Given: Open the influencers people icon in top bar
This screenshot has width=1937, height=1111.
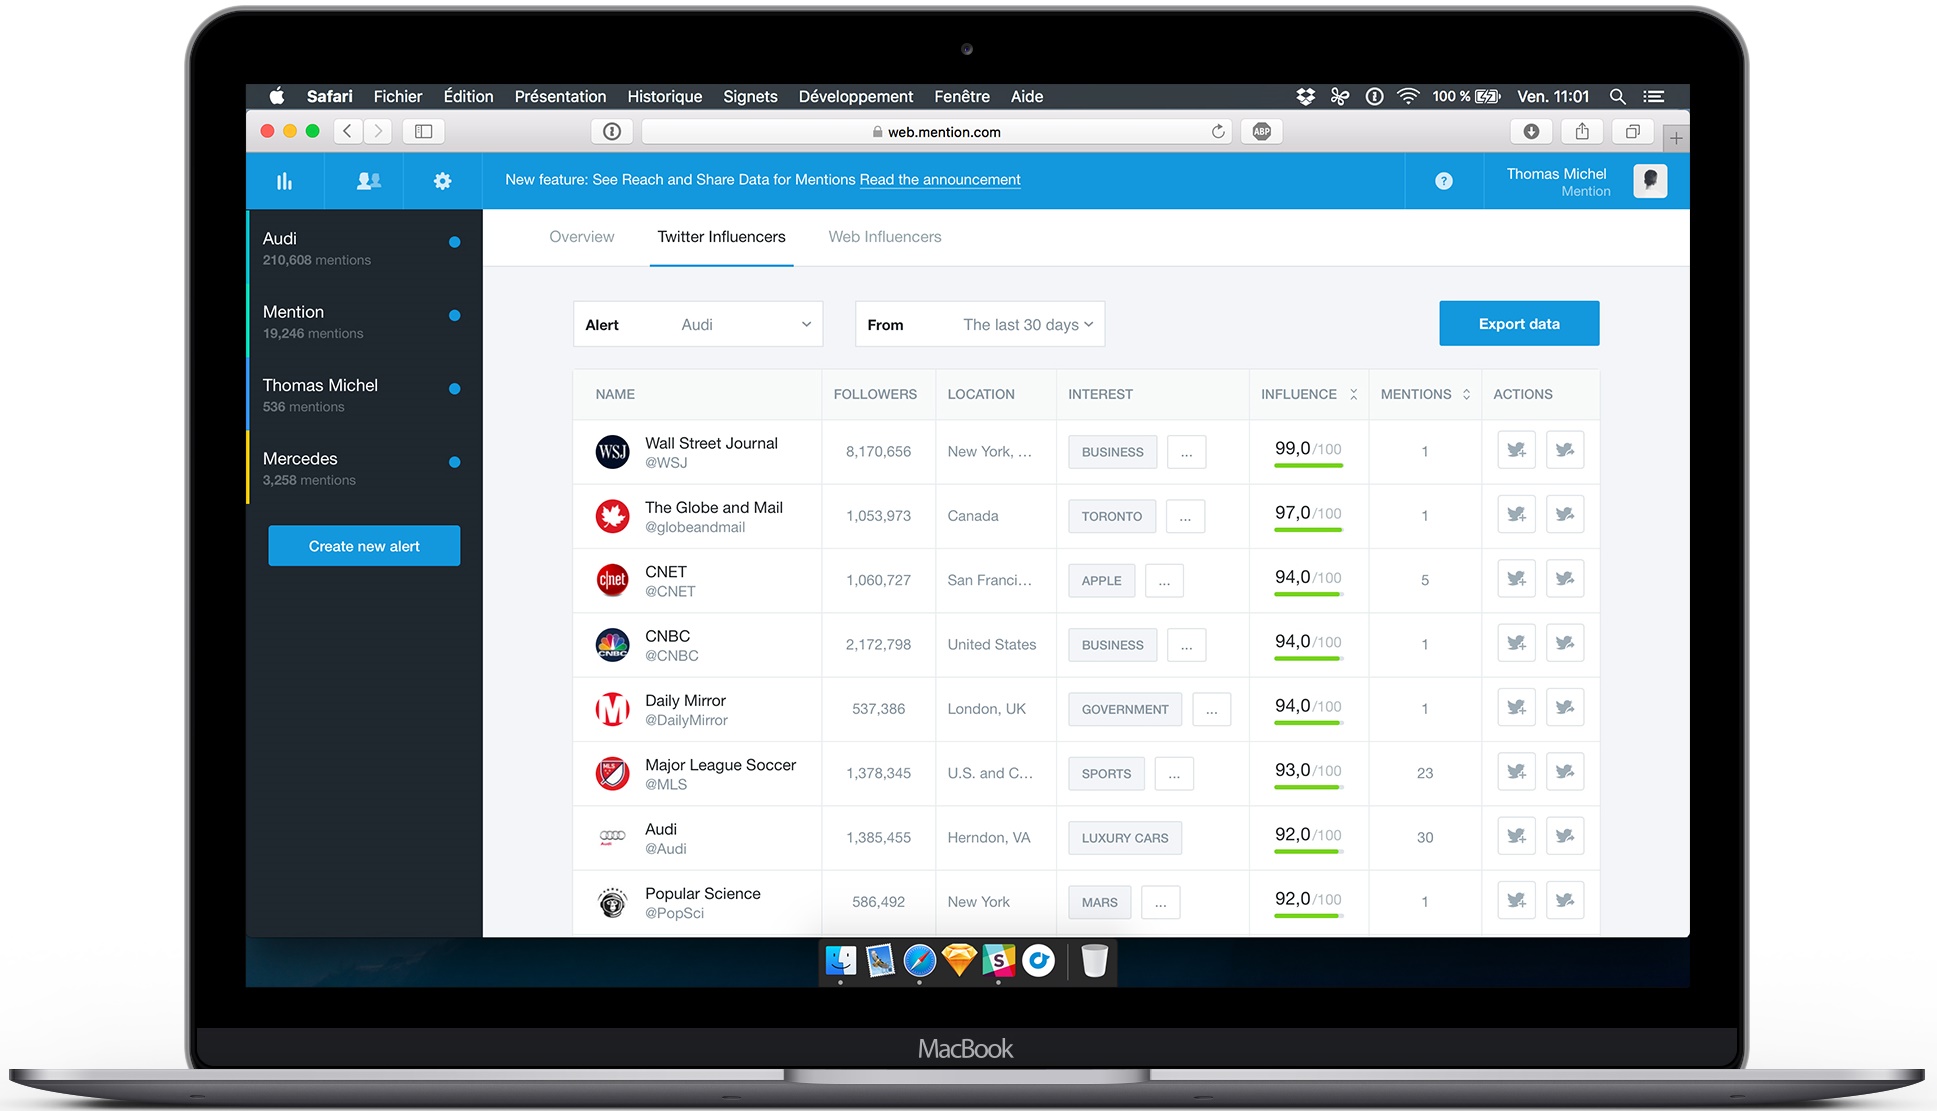Looking at the screenshot, I should (x=369, y=181).
